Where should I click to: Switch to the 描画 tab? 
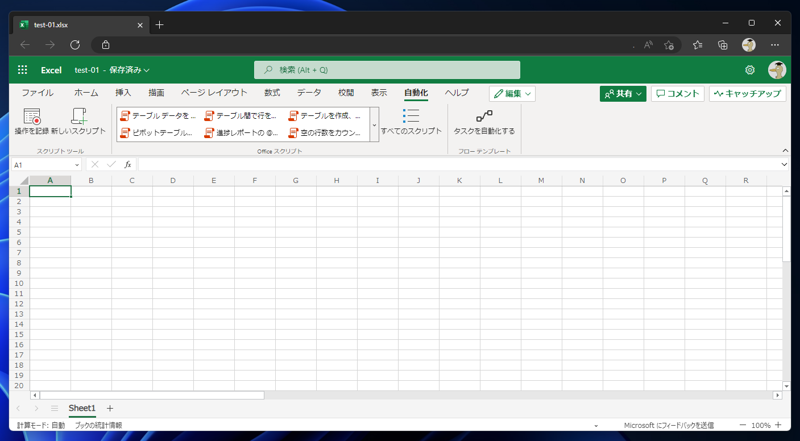point(156,92)
